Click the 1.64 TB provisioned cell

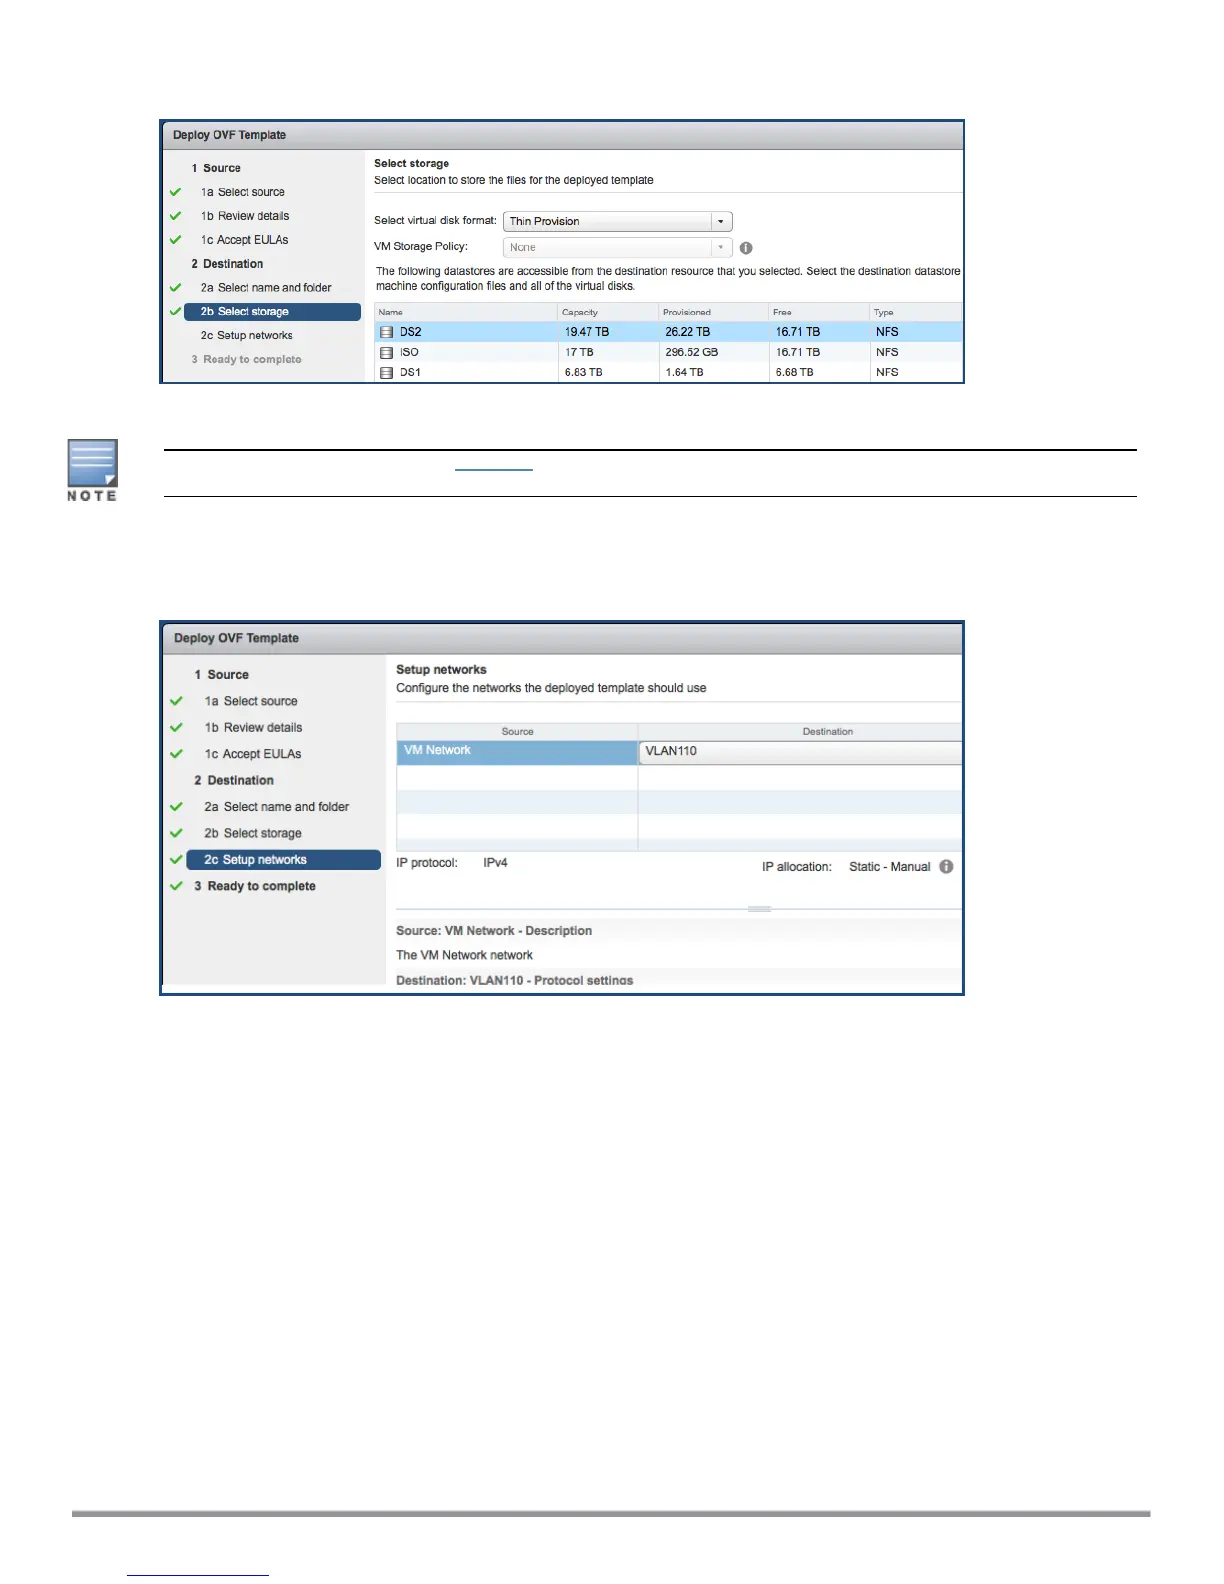[685, 373]
